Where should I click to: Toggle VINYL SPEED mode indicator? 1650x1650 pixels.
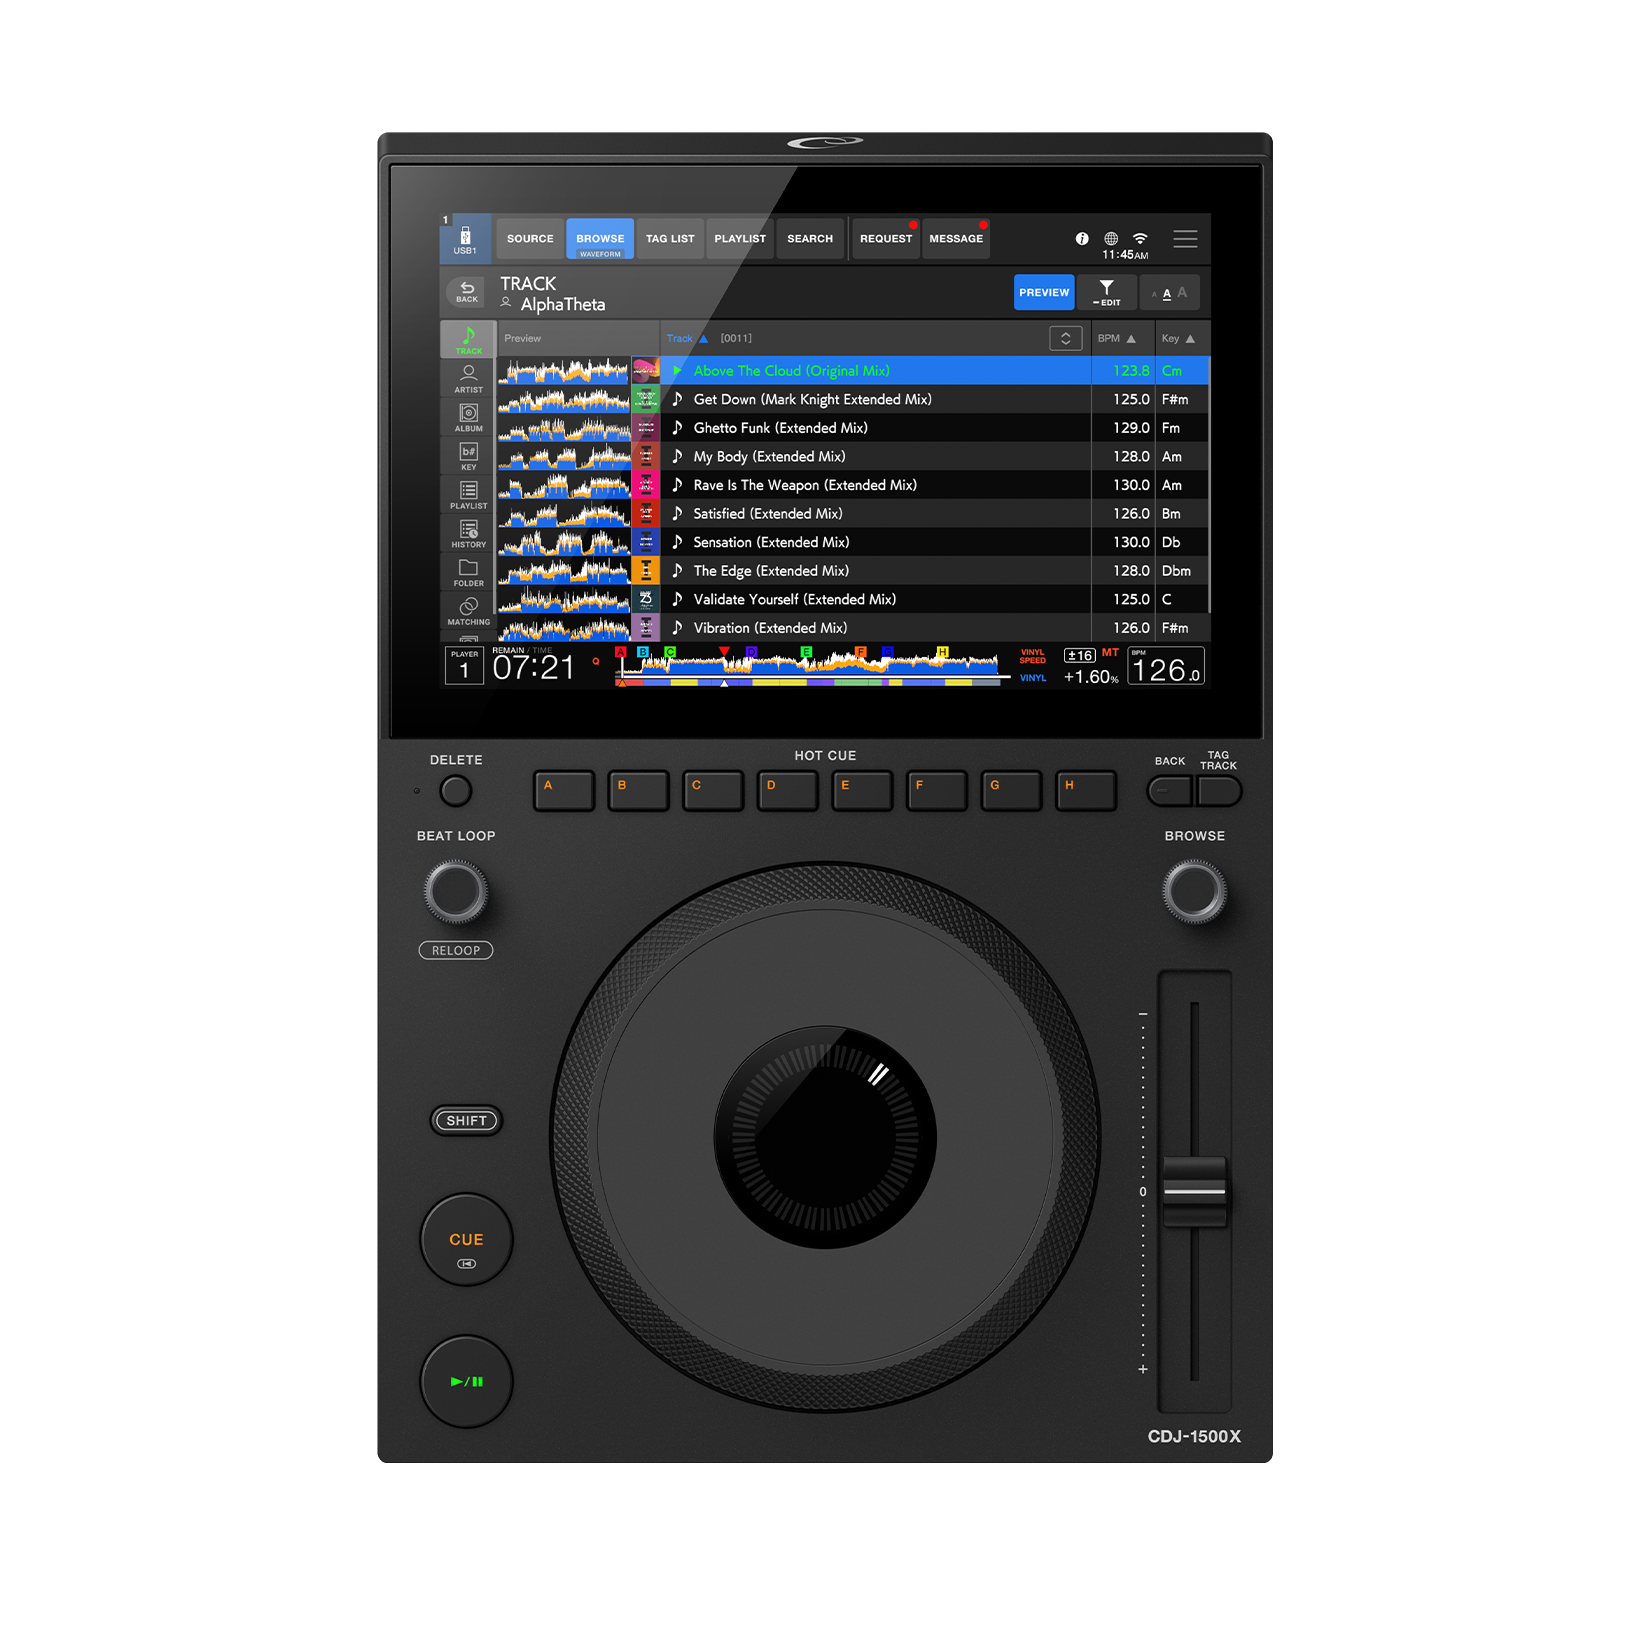click(1033, 656)
